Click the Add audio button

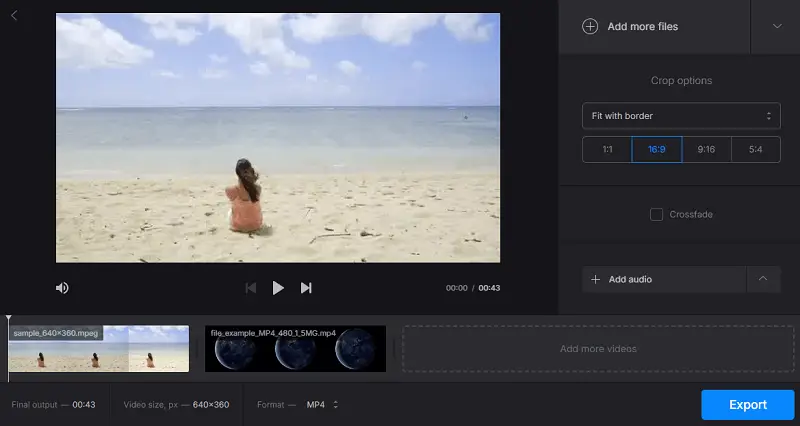coord(664,279)
